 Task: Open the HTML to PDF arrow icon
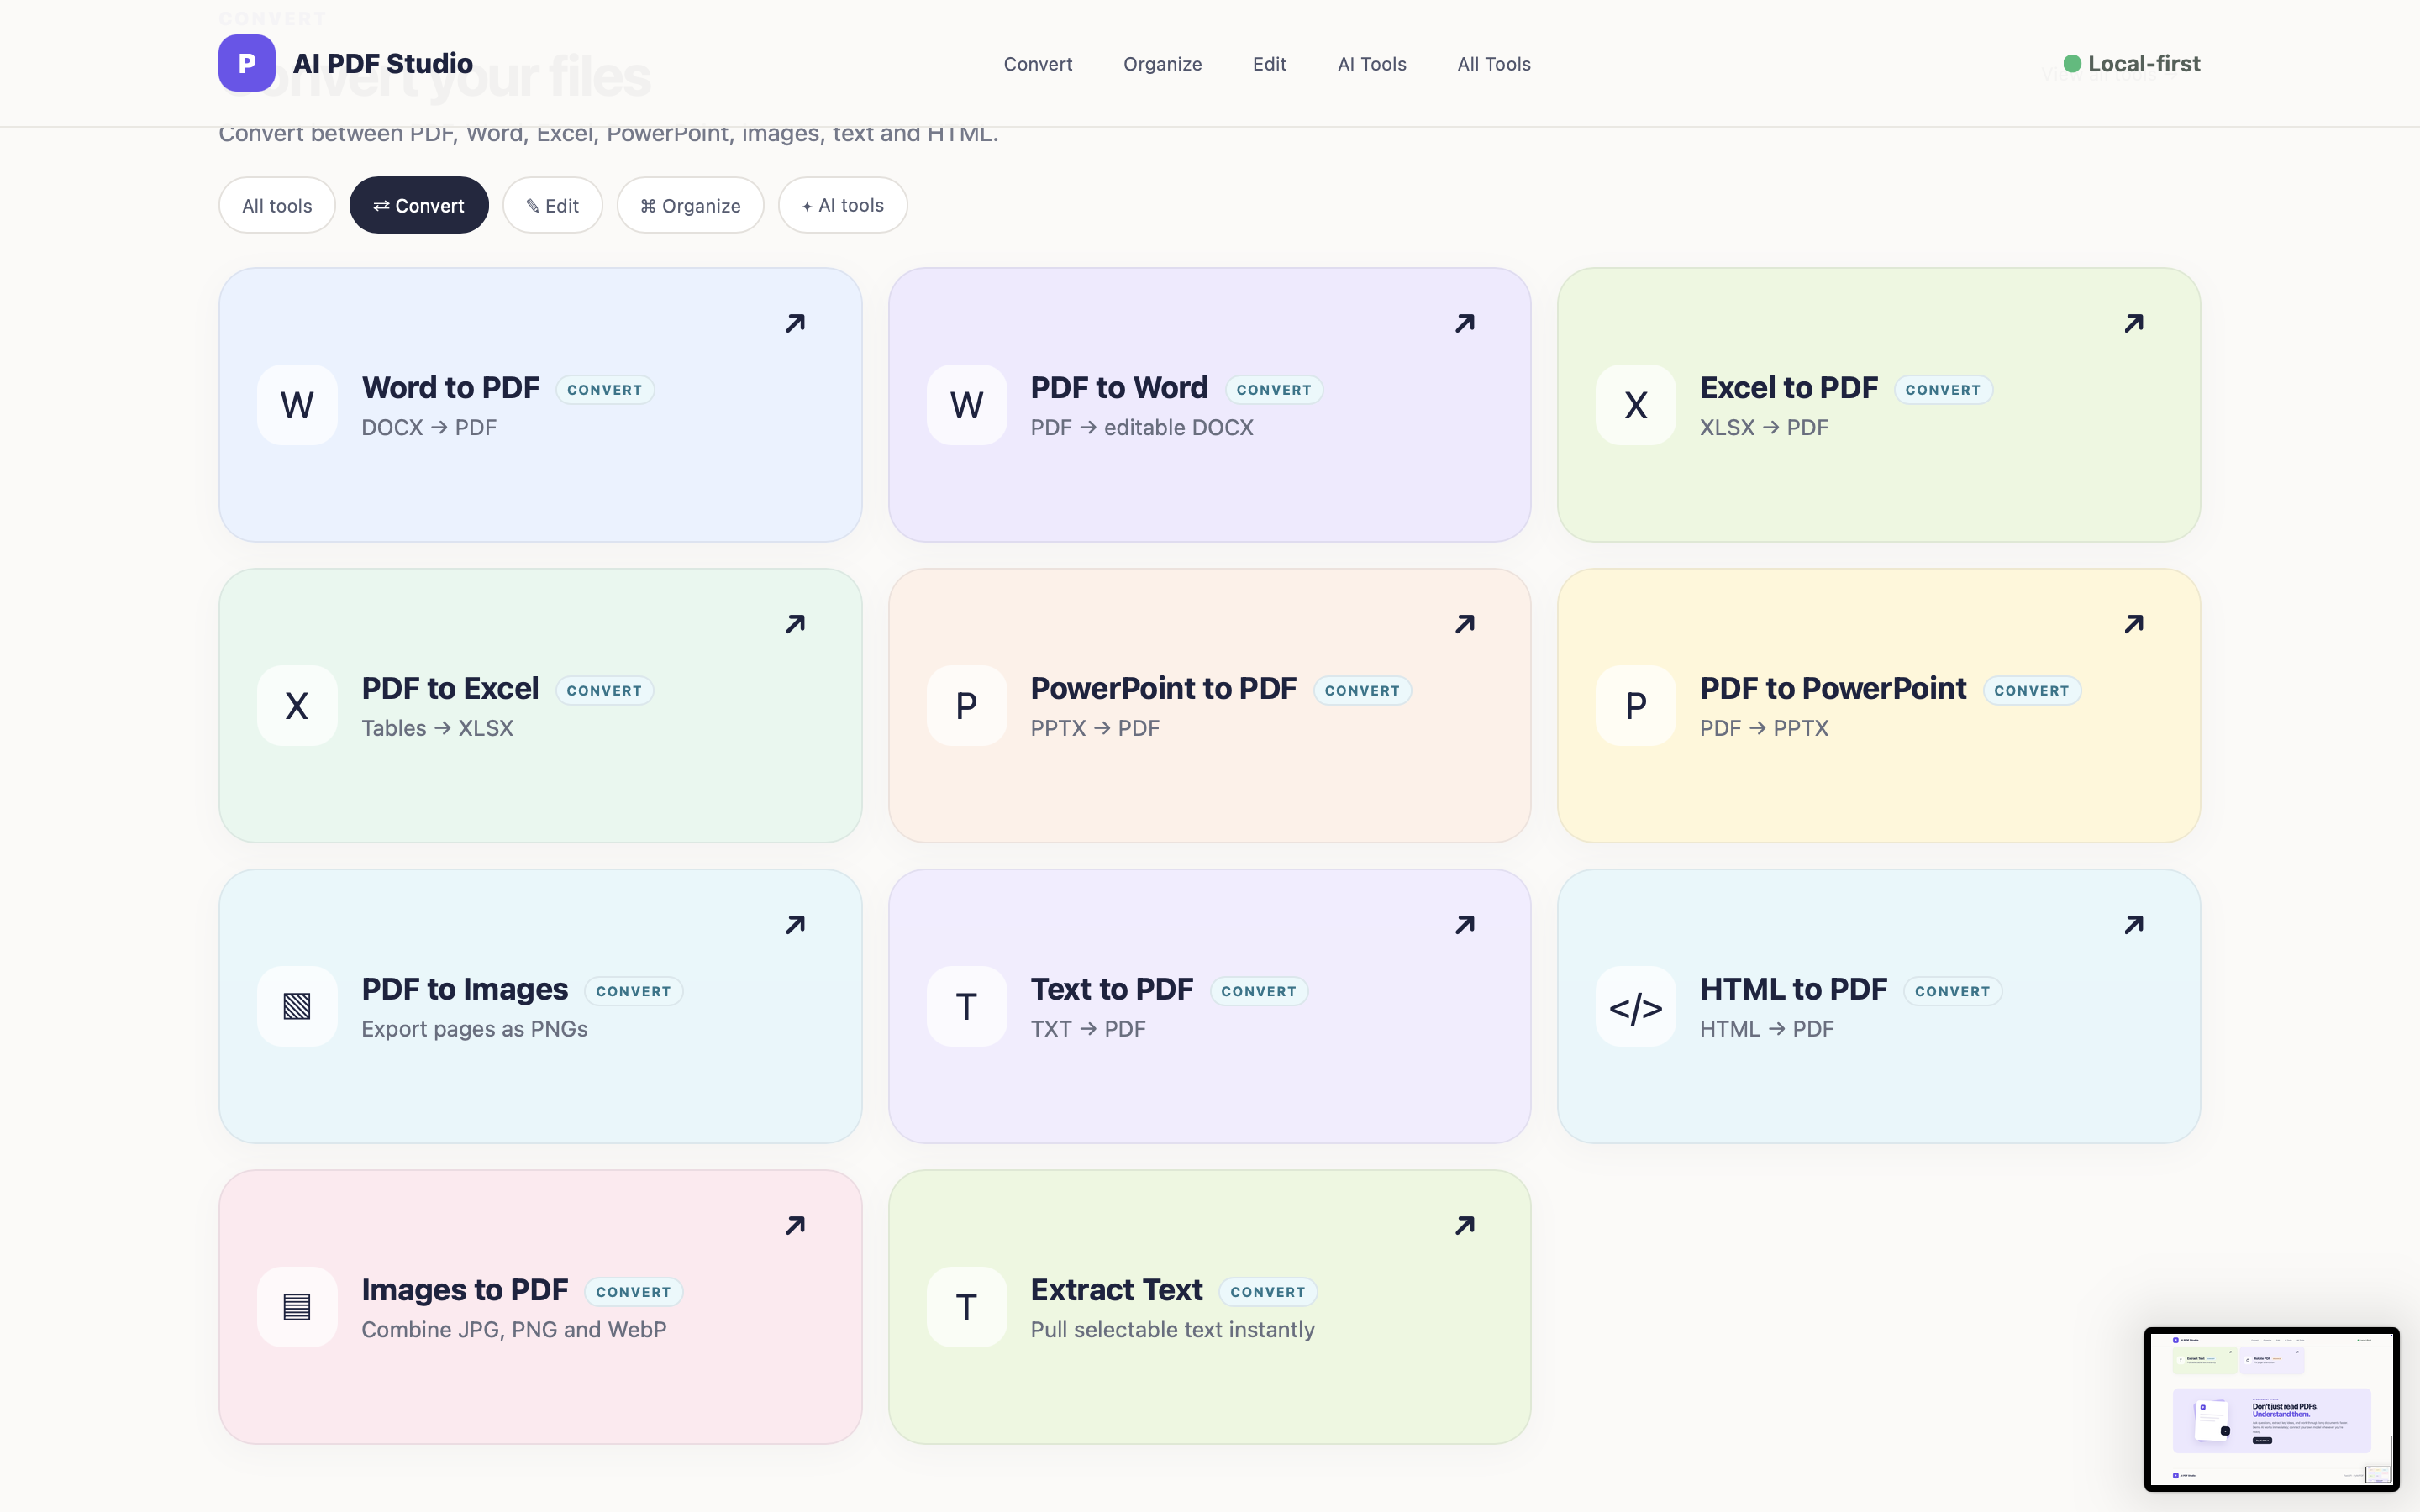coord(2134,924)
